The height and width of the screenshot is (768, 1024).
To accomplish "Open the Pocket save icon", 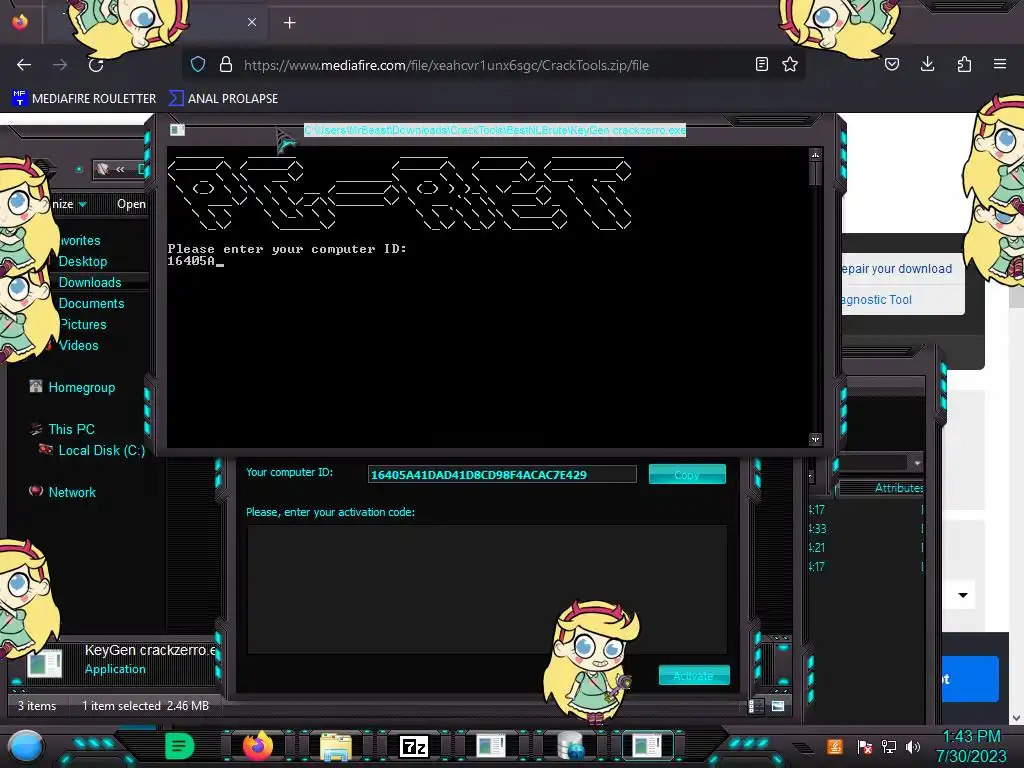I will 892,64.
